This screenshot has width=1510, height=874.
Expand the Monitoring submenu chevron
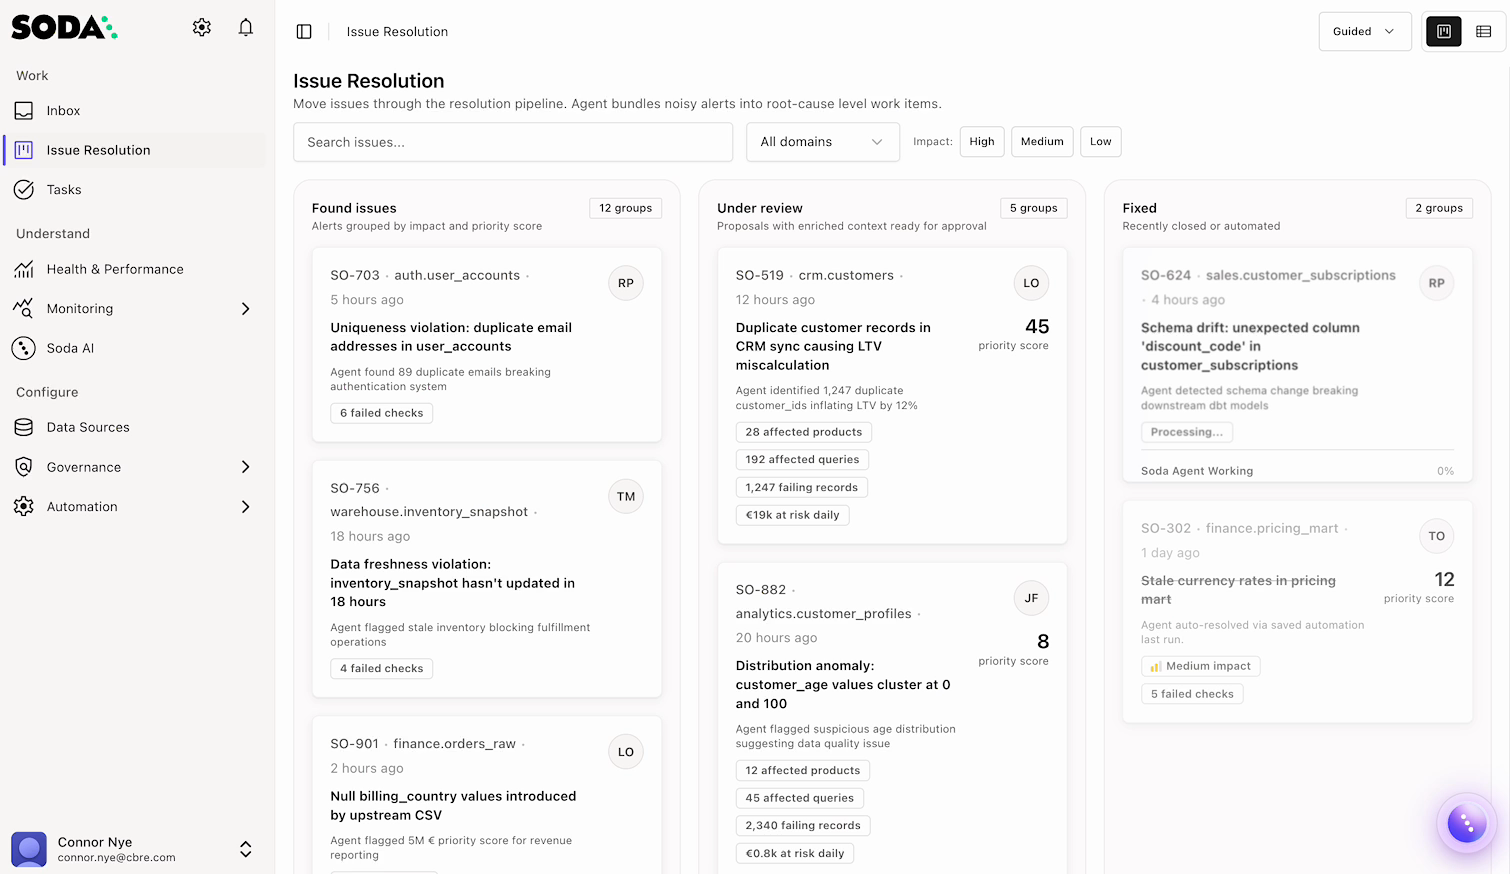tap(246, 309)
